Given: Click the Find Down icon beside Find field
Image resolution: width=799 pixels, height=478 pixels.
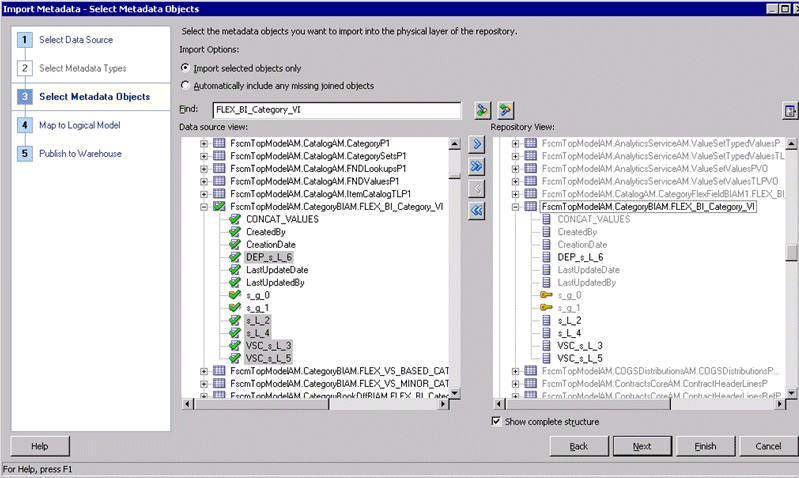Looking at the screenshot, I should point(482,110).
